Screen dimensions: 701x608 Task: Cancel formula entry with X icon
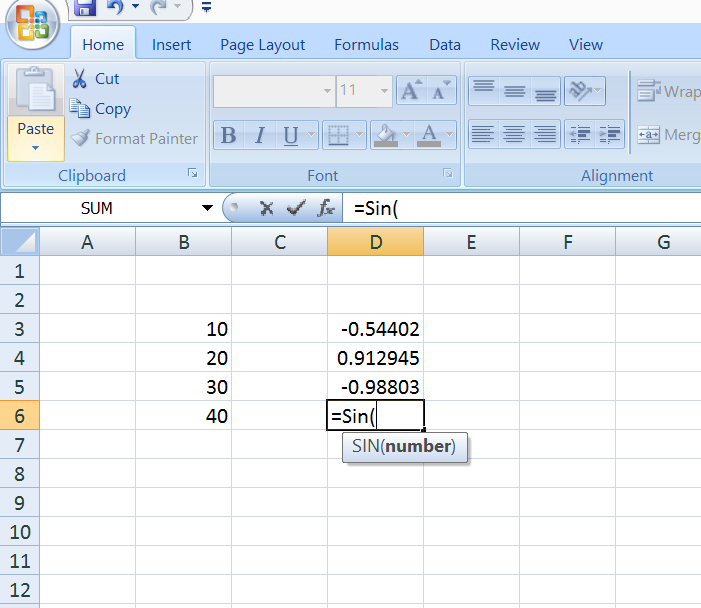click(266, 208)
